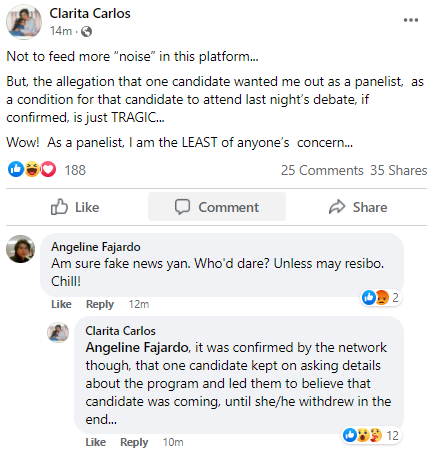Click the wow reaction on Clarita's reply
The image size is (433, 454).
click(363, 435)
